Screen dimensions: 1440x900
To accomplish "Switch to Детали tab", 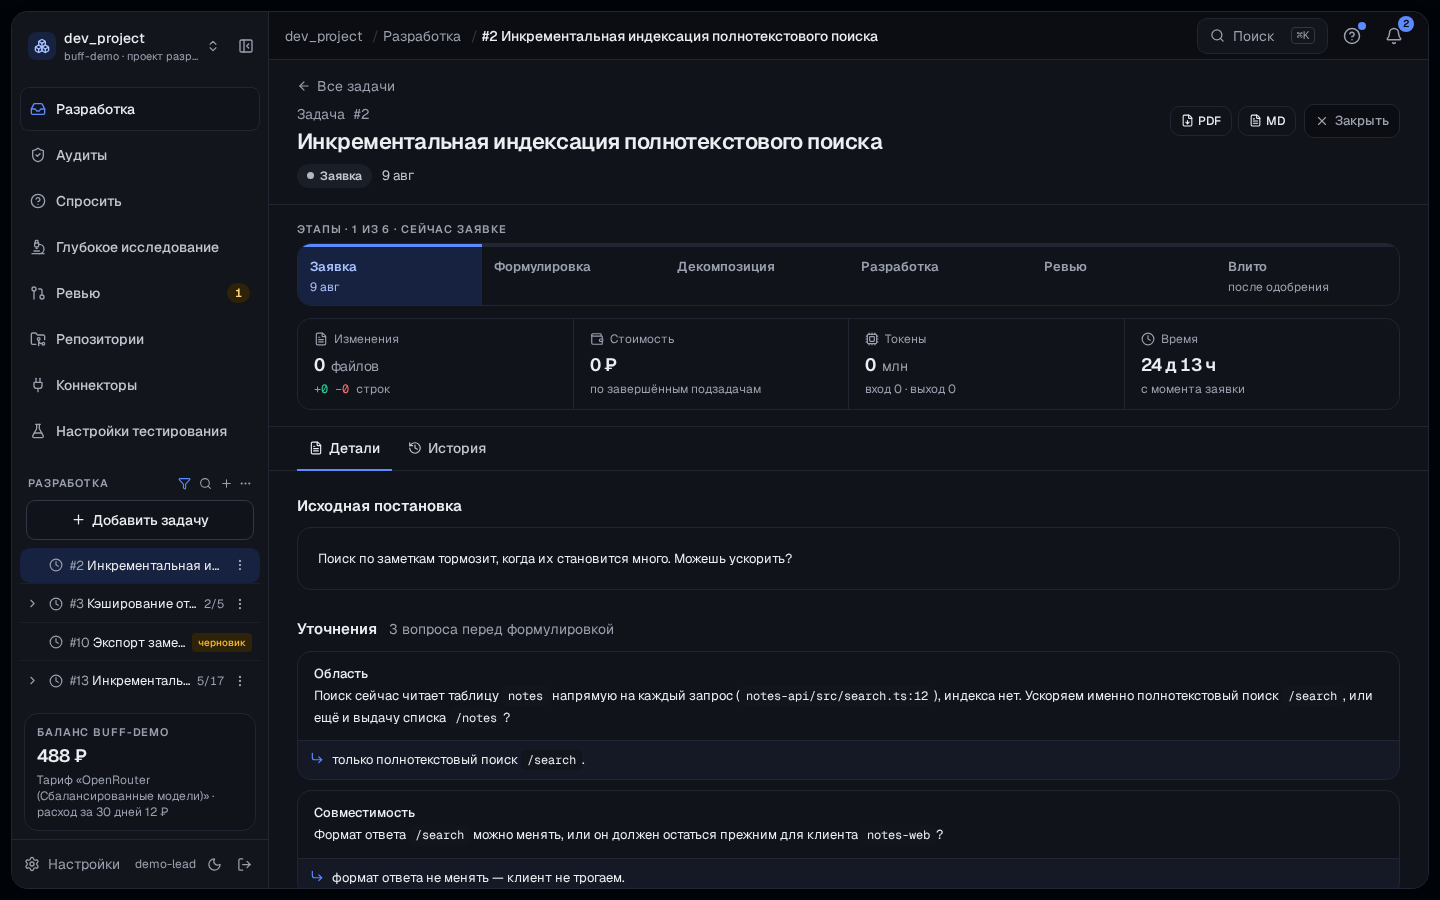I will [x=344, y=448].
